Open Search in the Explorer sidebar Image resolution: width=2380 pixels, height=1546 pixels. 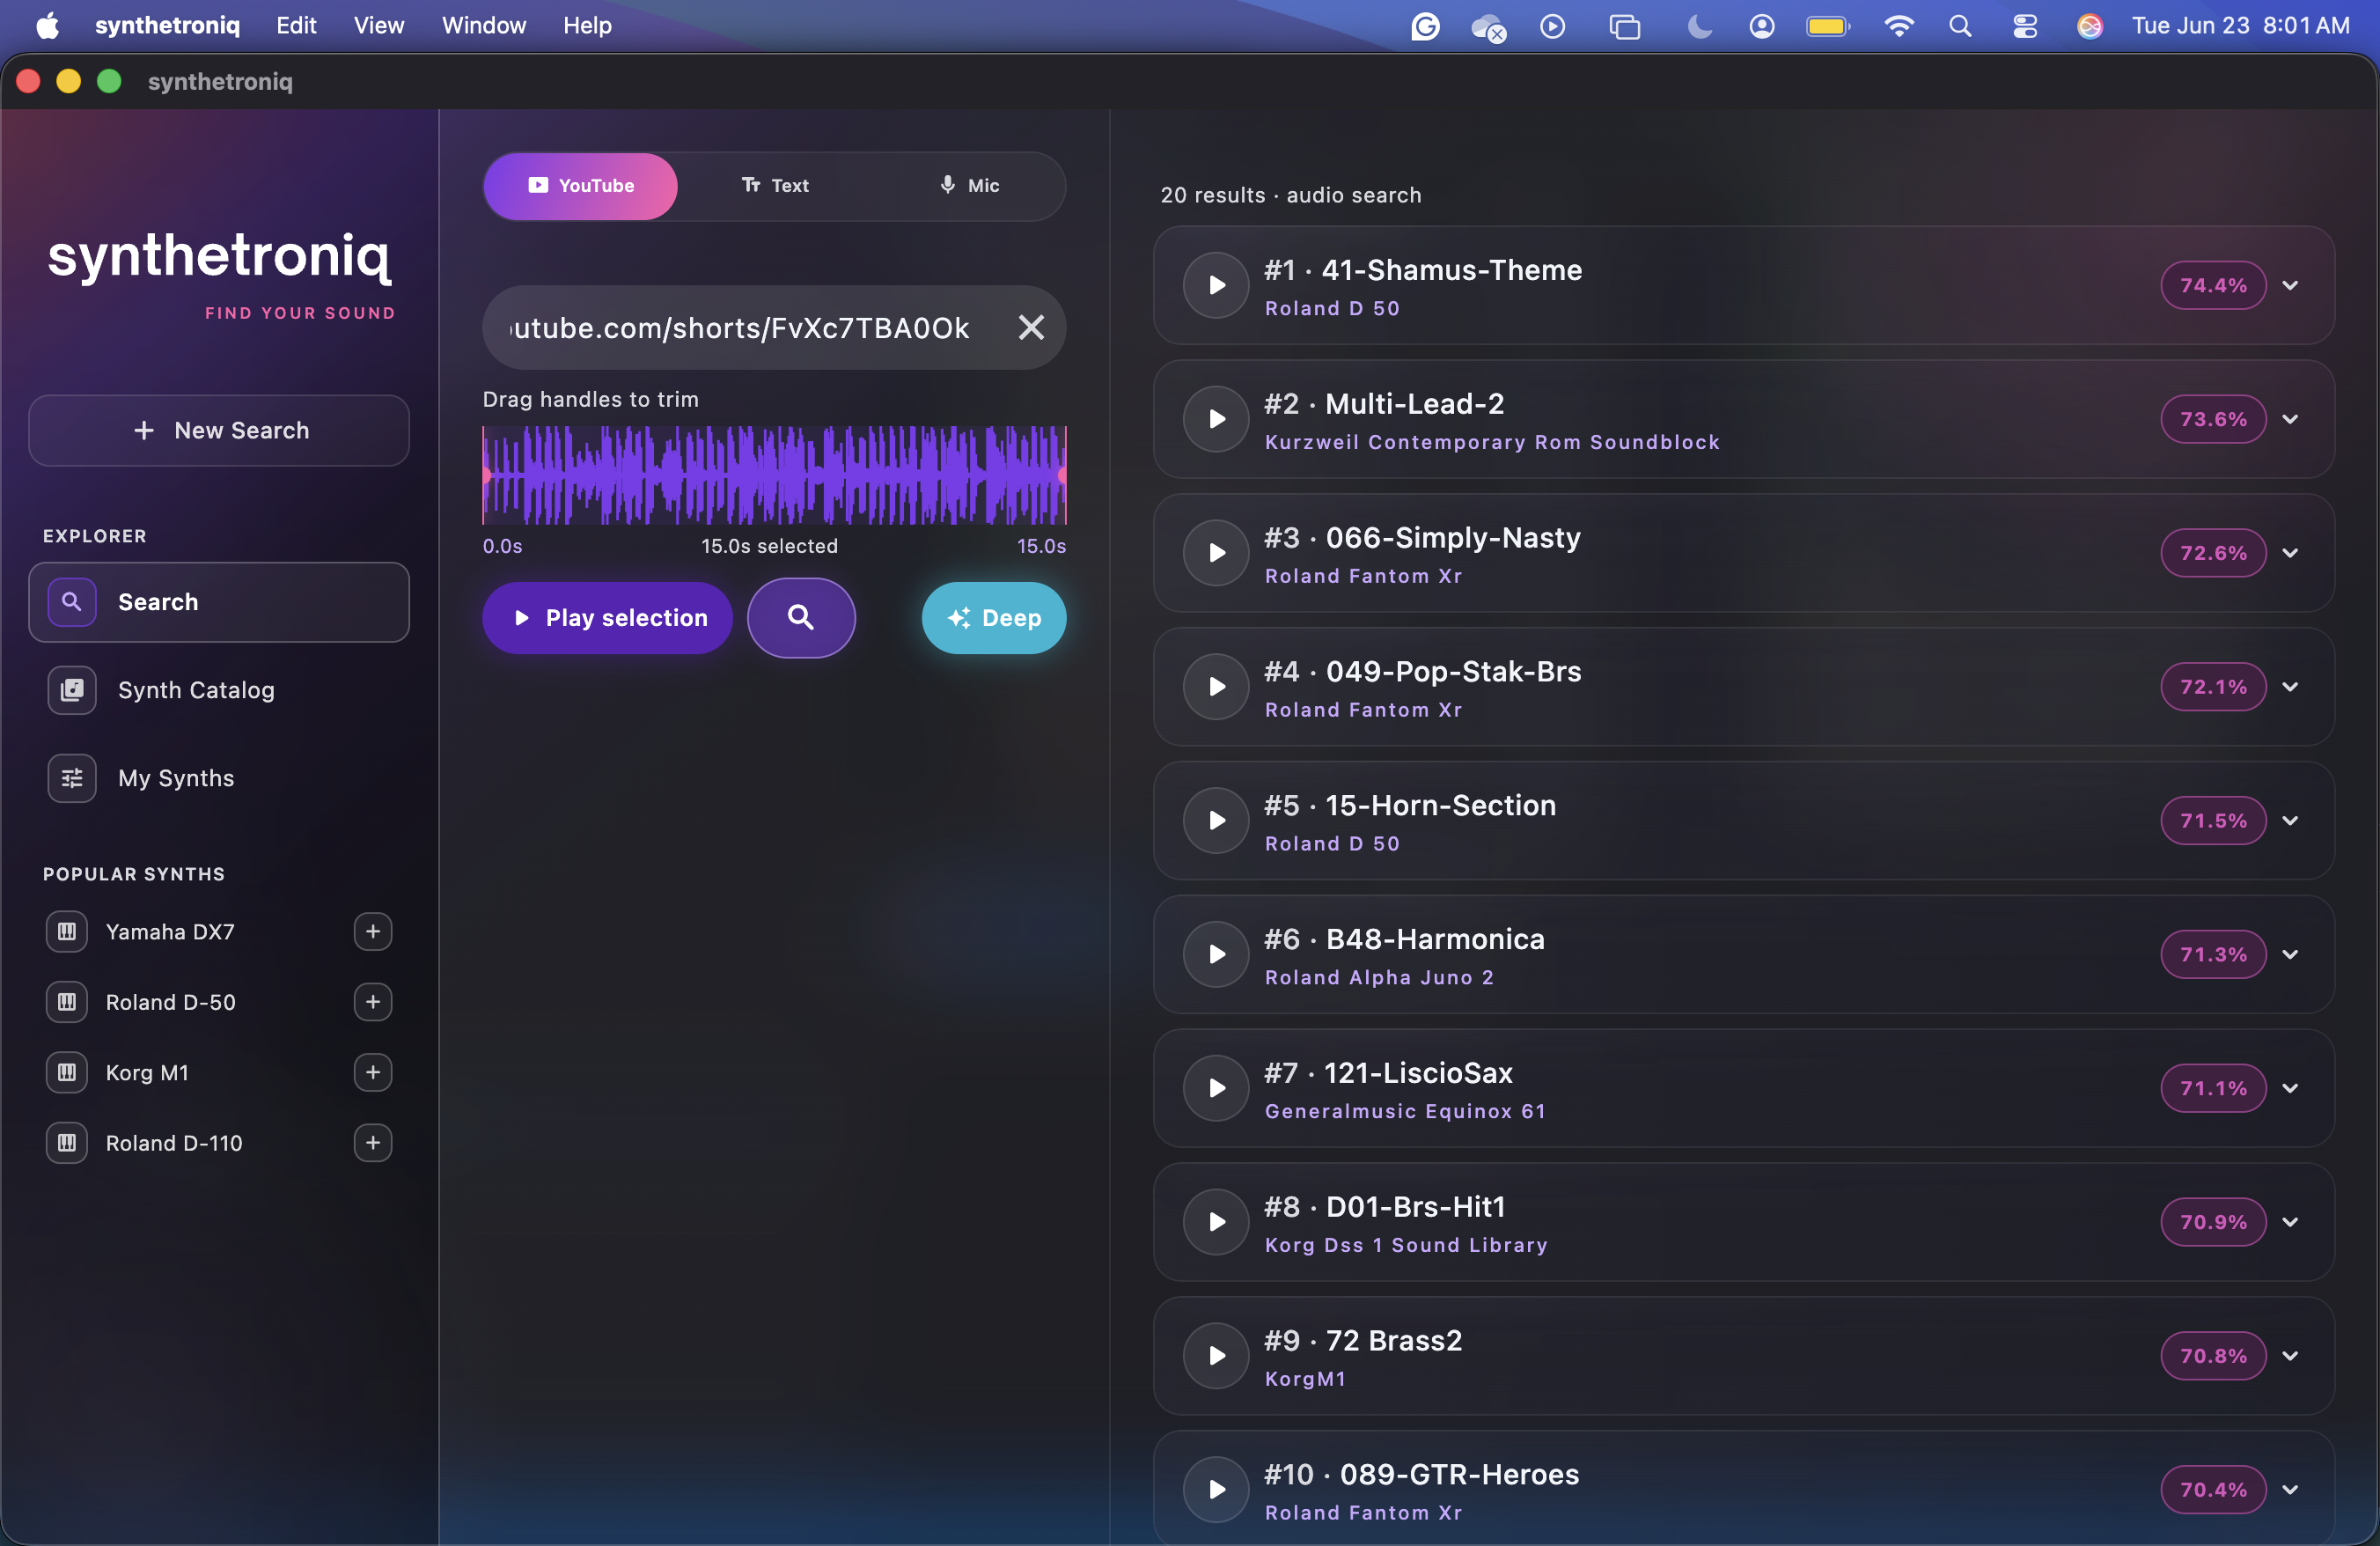(219, 602)
